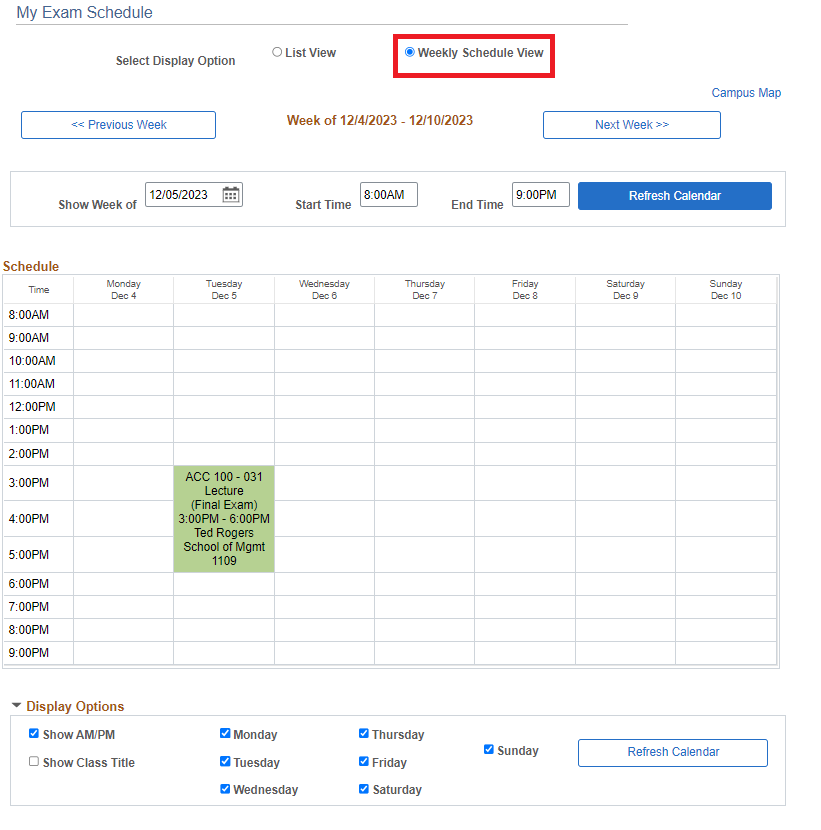The height and width of the screenshot is (830, 821).
Task: Uncheck the Show AM/PM checkbox
Action: (34, 734)
